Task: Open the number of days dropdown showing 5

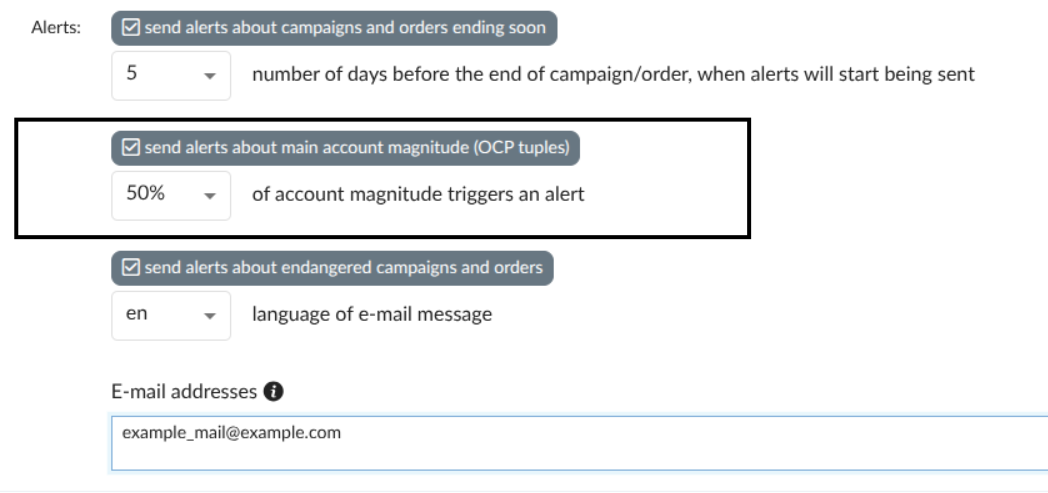Action: [x=170, y=75]
